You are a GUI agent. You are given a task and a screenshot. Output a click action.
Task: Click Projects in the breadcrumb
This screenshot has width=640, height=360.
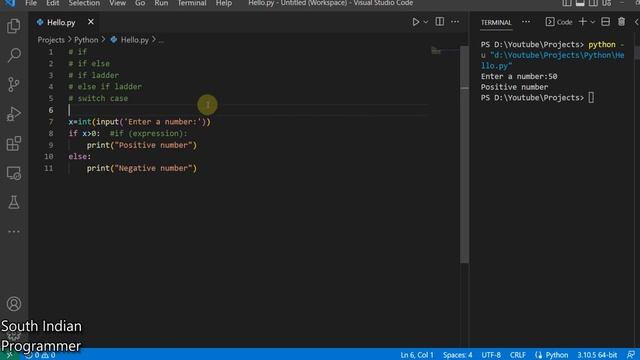51,40
